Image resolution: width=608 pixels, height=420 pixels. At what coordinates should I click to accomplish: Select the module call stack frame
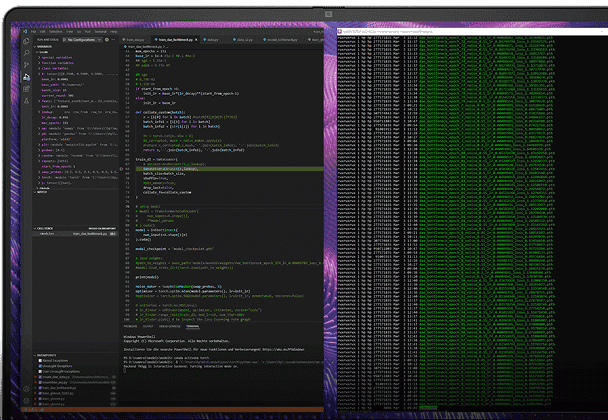click(76, 234)
